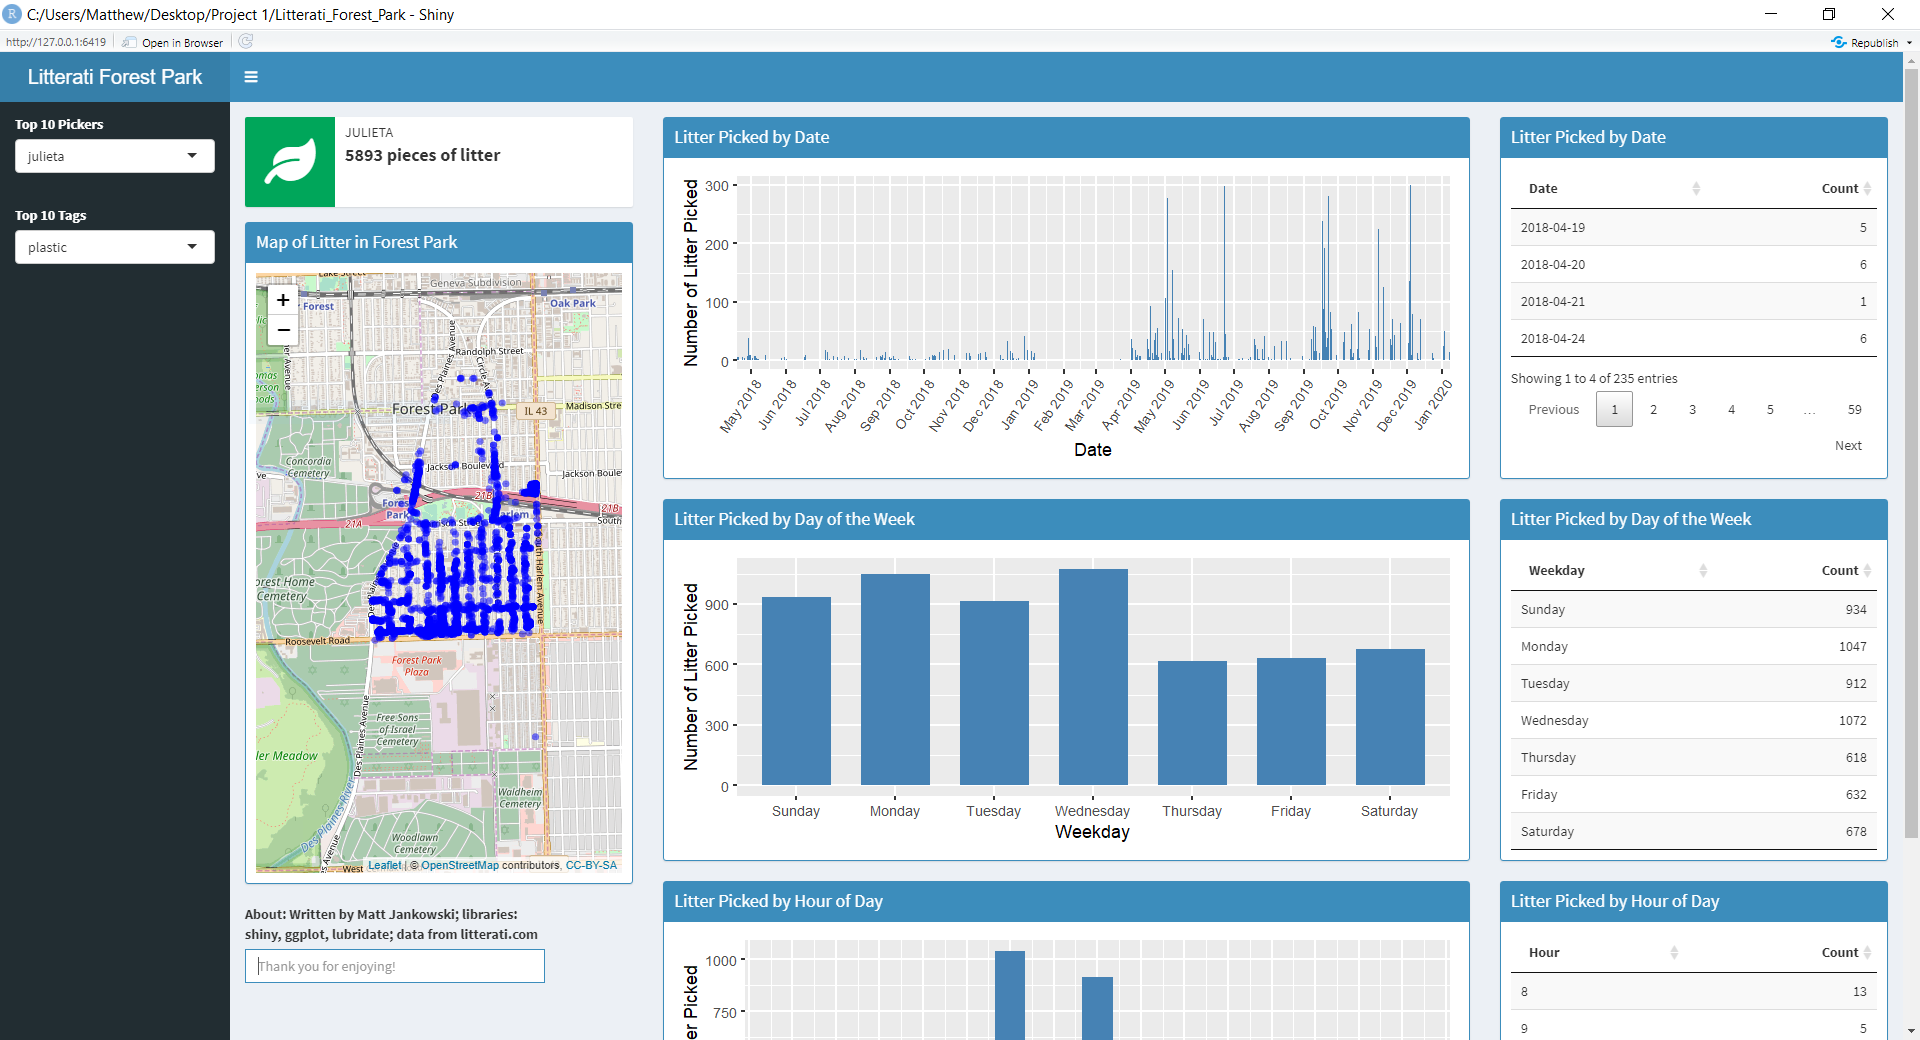
Task: Click the Saturday row in weekday table
Action: 1693,832
